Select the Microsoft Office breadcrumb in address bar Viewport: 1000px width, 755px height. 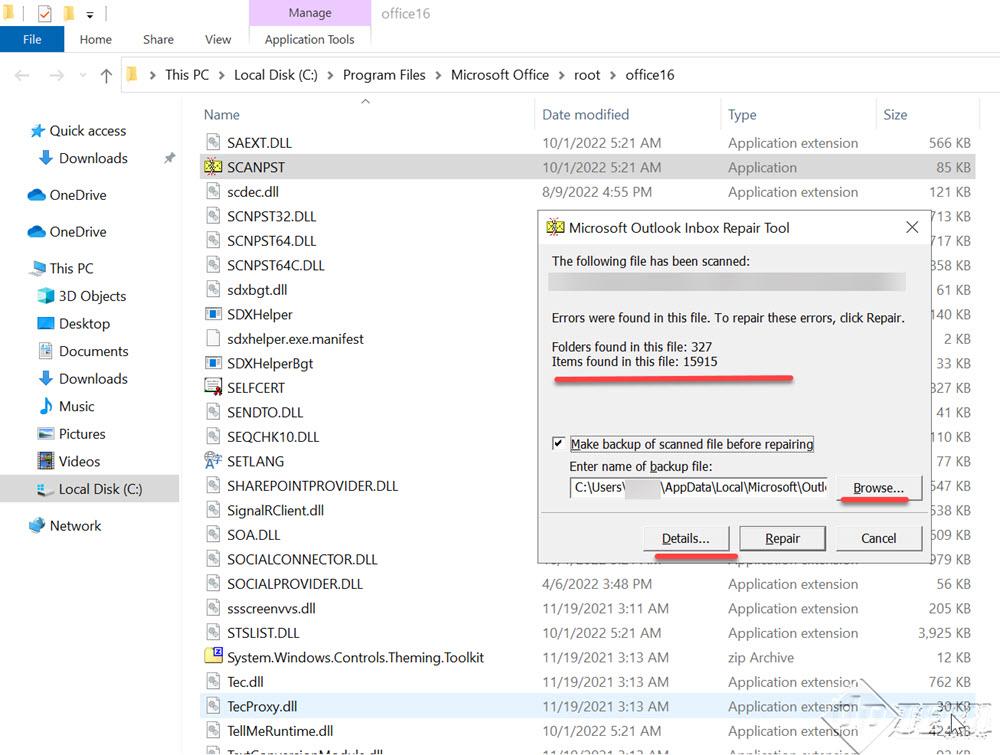pos(500,75)
